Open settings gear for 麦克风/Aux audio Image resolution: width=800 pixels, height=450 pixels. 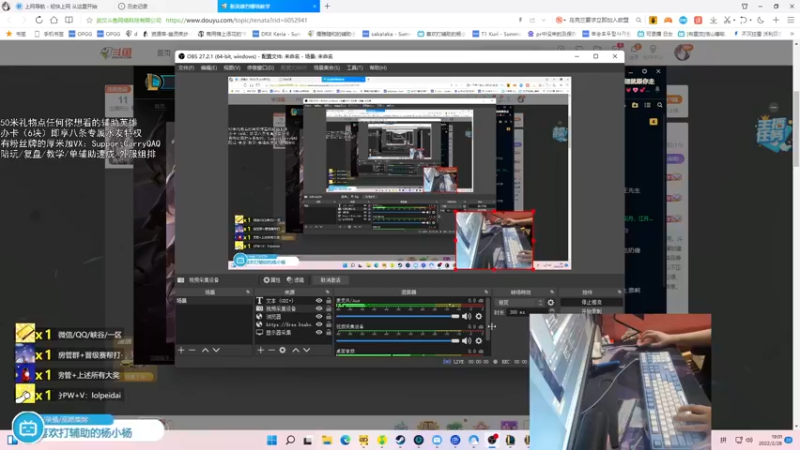(x=479, y=316)
